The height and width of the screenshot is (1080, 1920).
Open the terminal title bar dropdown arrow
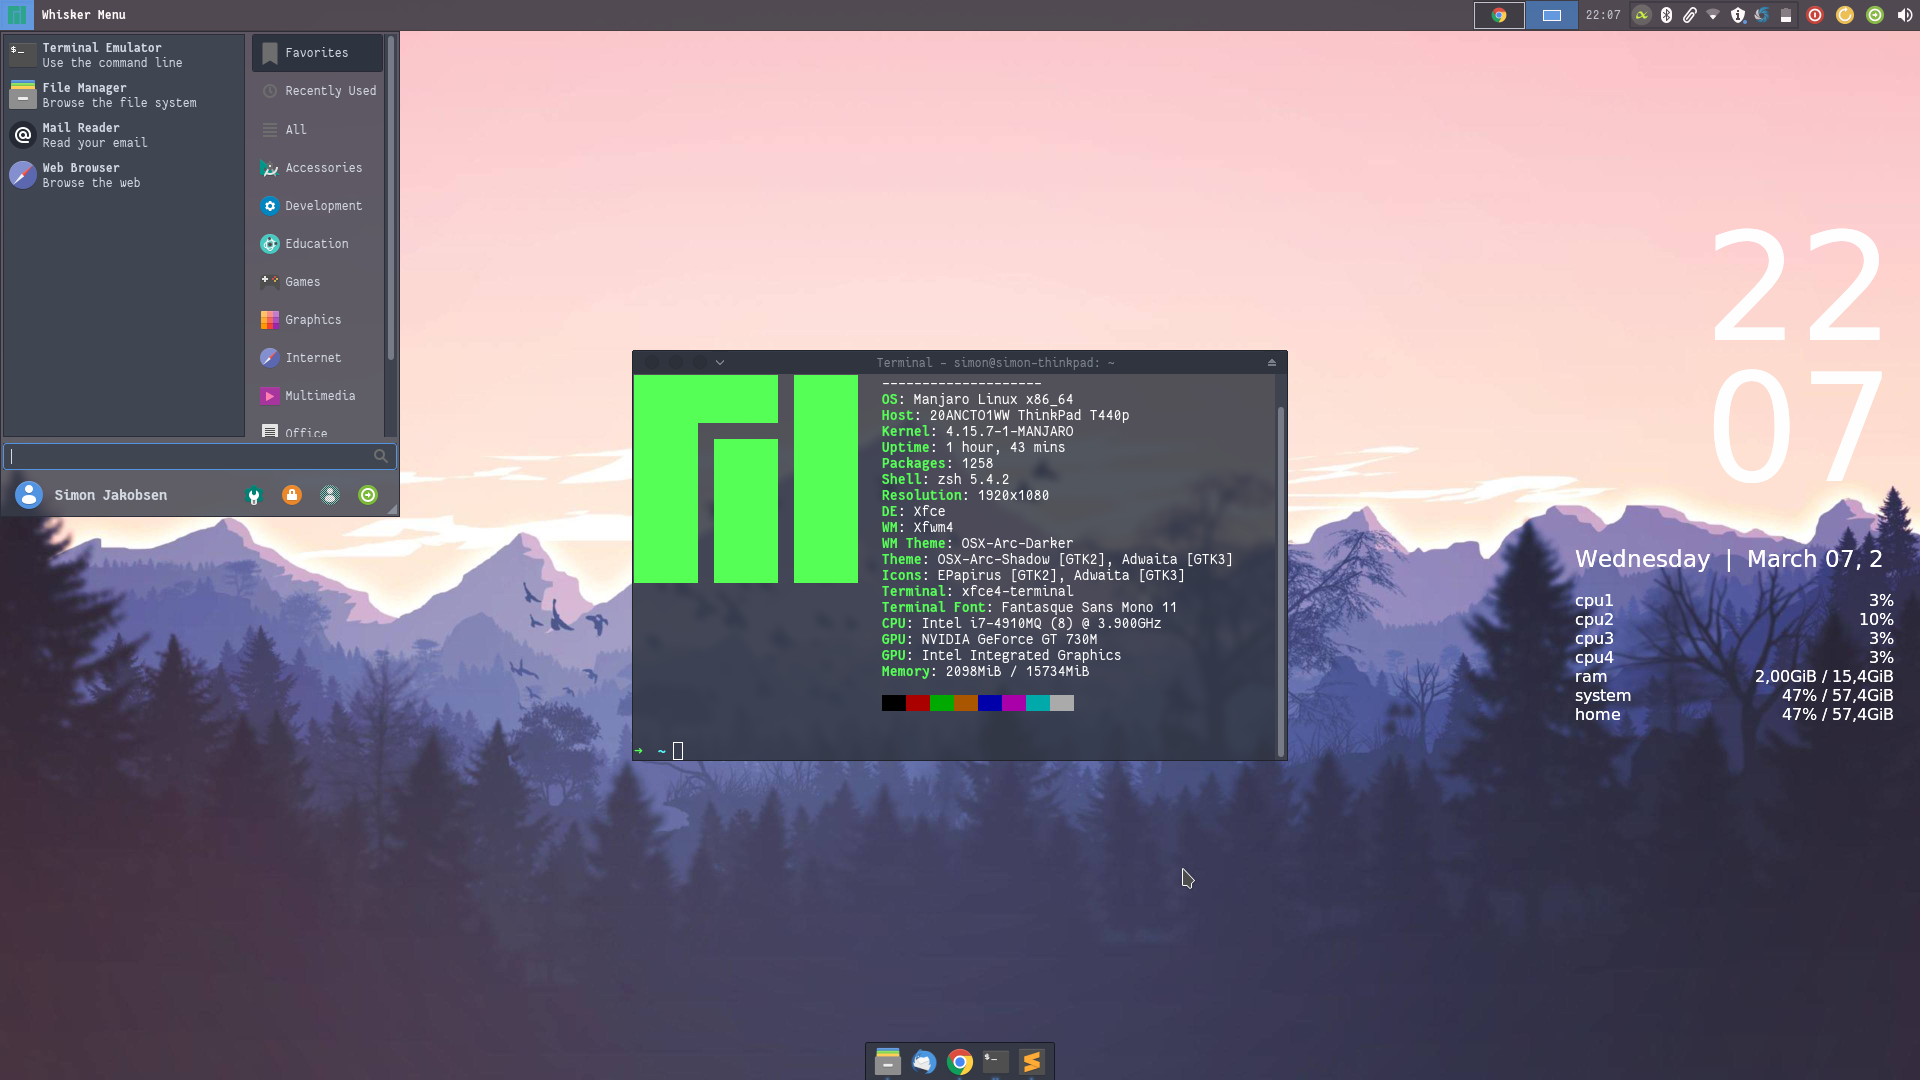(x=720, y=363)
